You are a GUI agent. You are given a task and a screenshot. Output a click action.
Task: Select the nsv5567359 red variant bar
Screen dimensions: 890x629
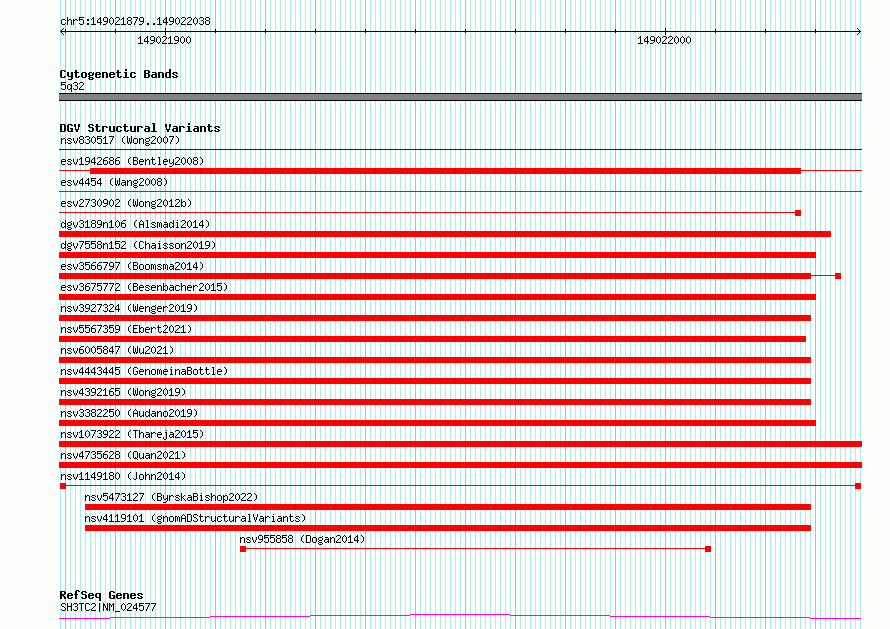[x=433, y=339]
